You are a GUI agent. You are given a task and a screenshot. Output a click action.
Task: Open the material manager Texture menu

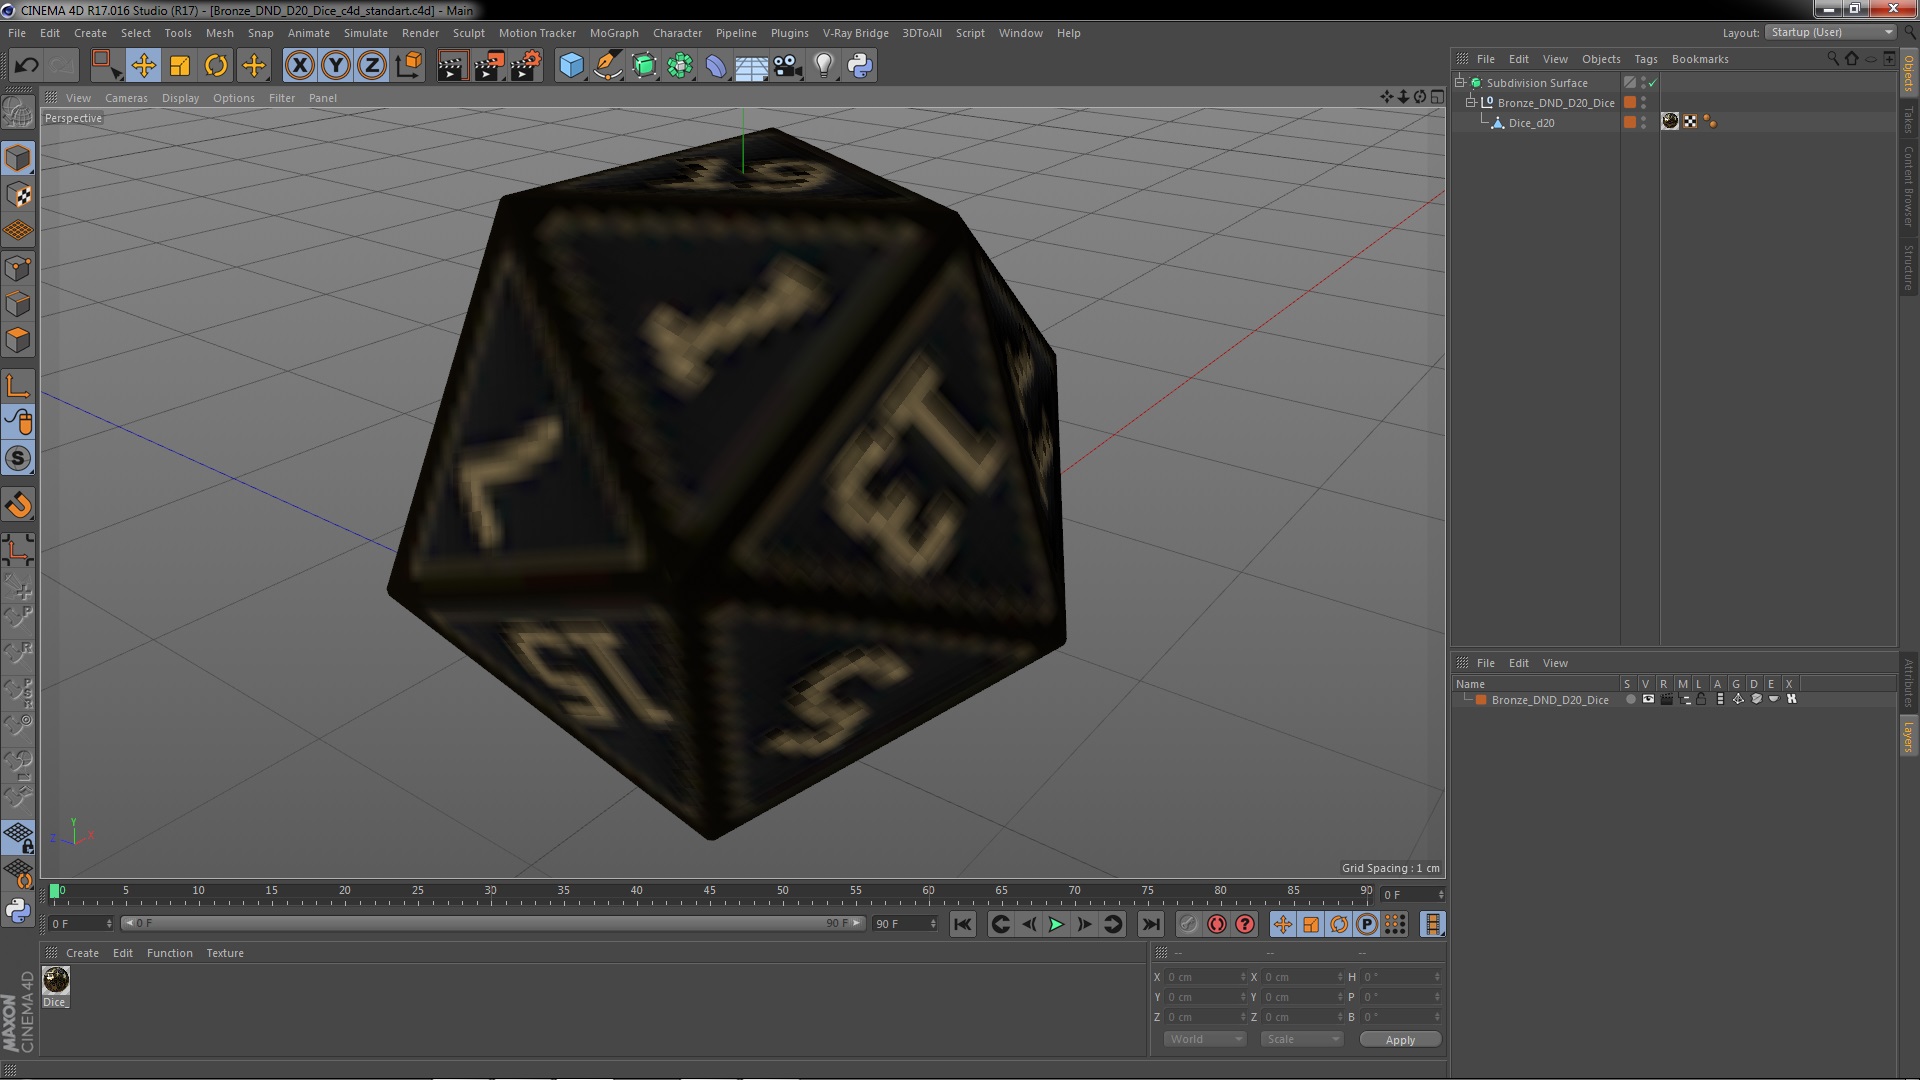coord(225,953)
